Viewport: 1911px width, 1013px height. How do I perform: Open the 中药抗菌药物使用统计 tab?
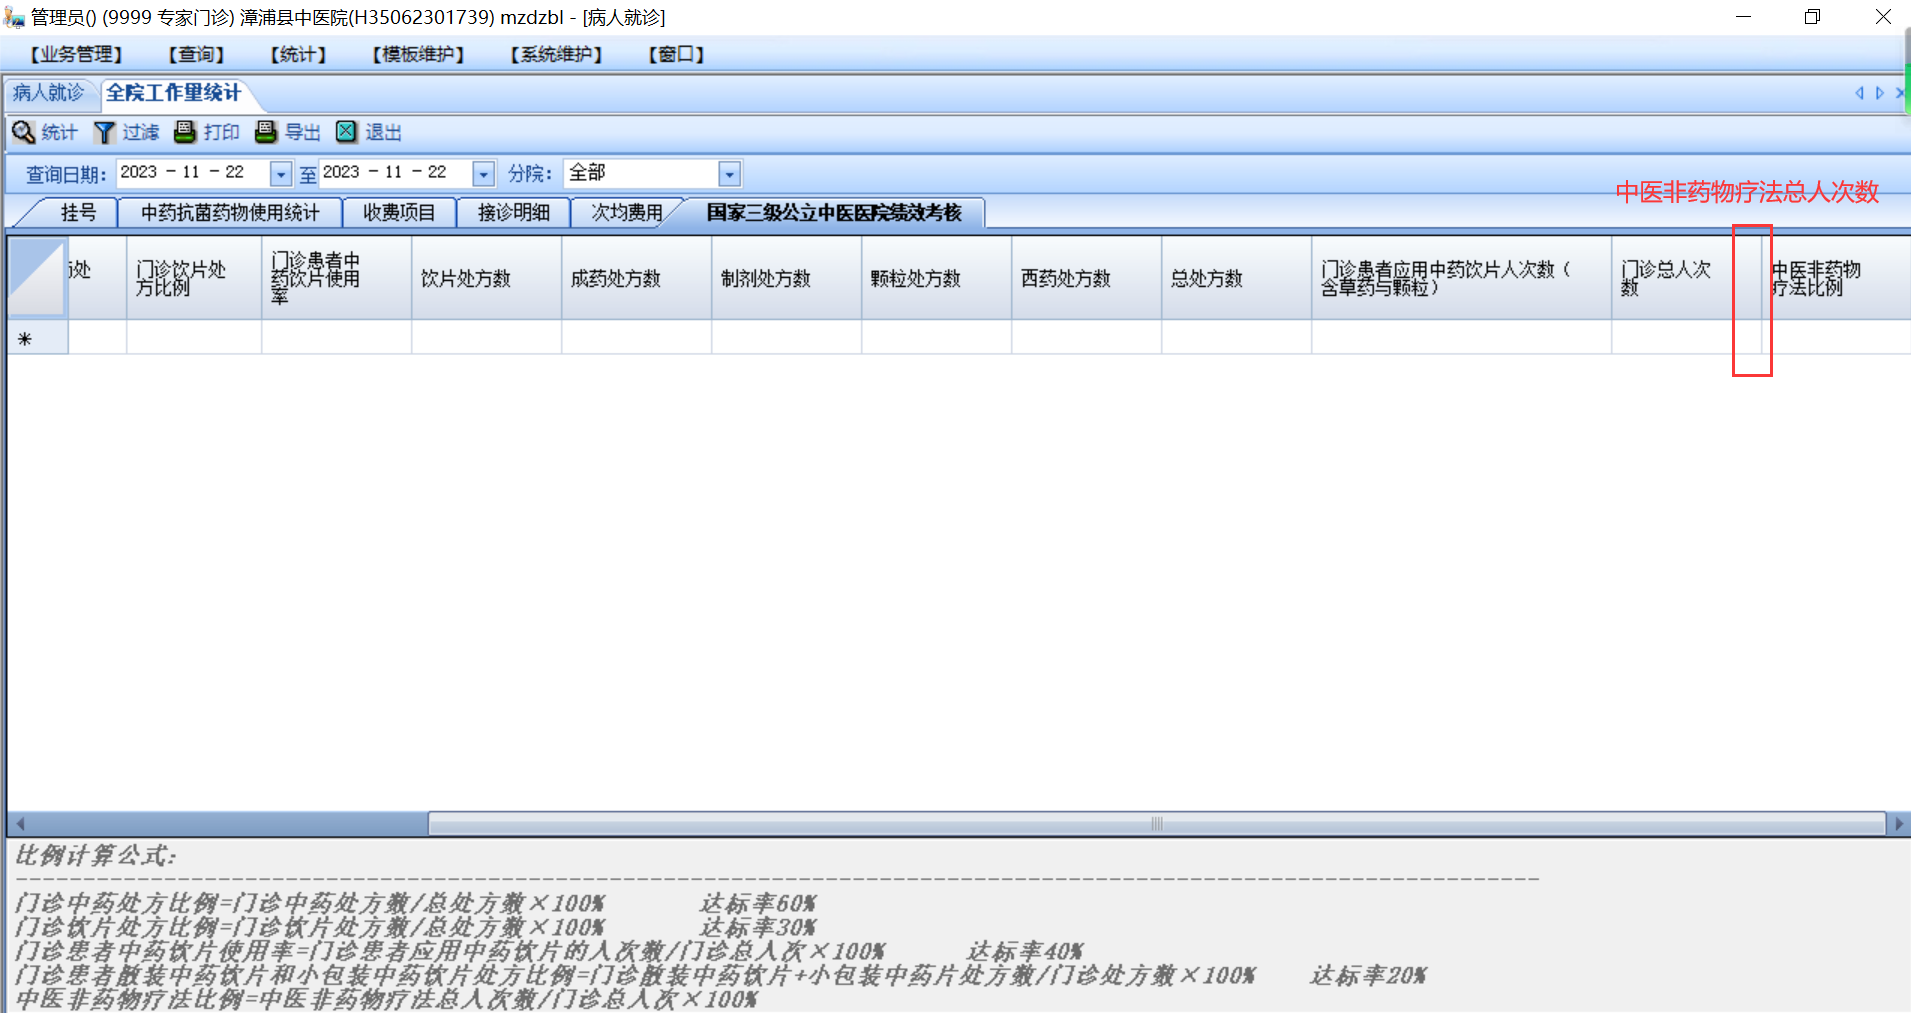click(230, 213)
